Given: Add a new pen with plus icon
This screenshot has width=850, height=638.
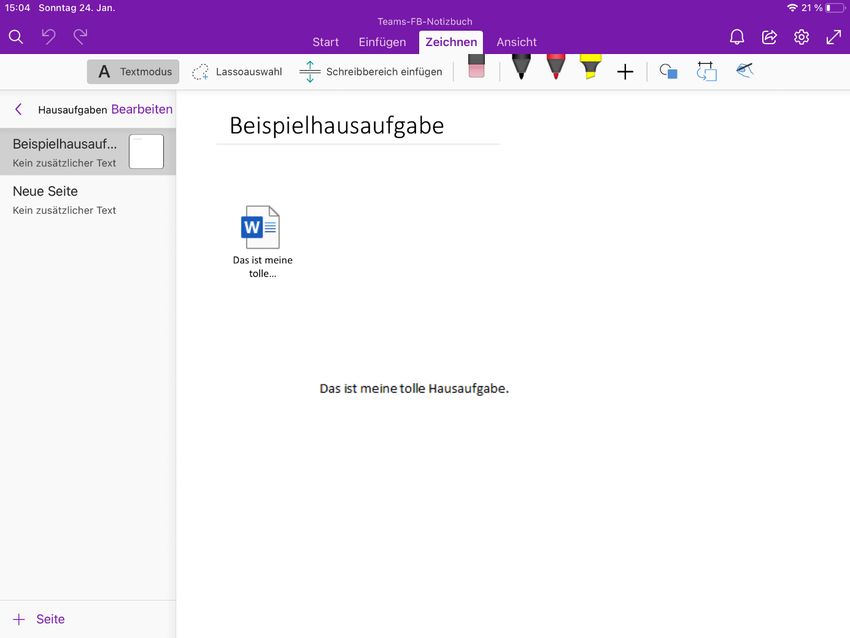Looking at the screenshot, I should tap(625, 72).
